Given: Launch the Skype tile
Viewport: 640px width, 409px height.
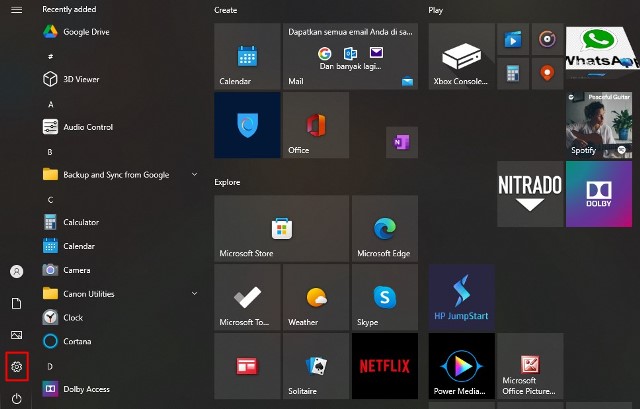Looking at the screenshot, I should 385,297.
